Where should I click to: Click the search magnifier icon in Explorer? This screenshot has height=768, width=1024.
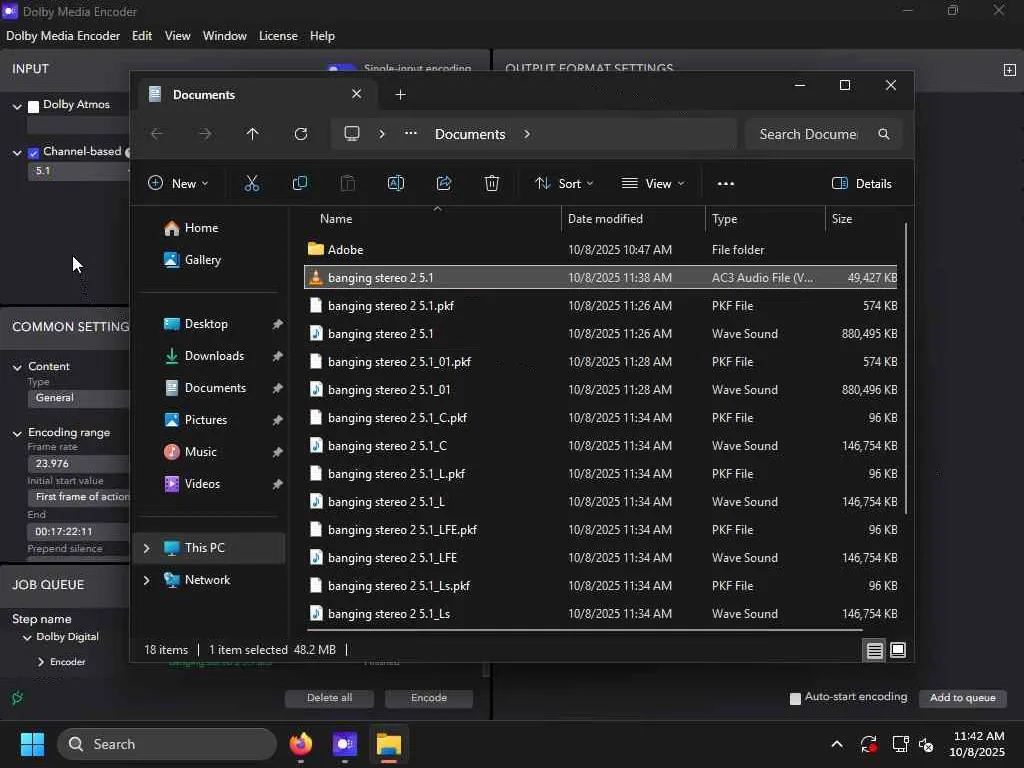[884, 134]
